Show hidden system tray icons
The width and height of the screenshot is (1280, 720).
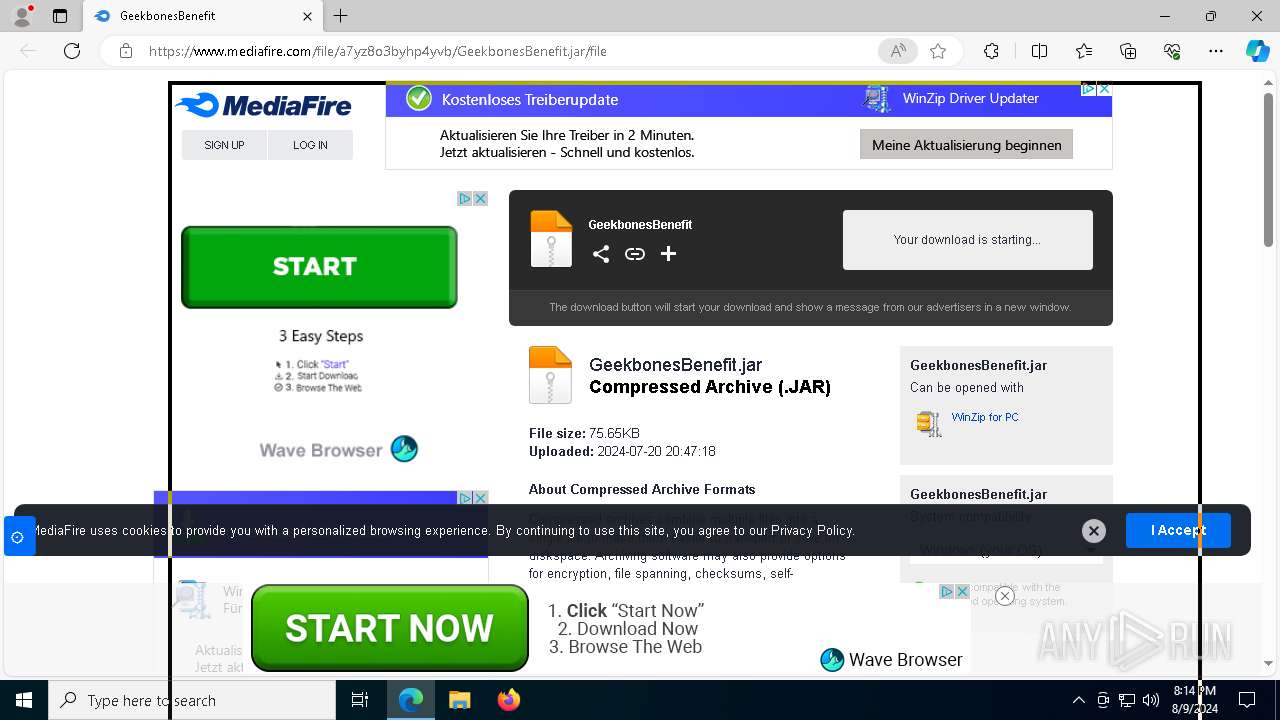click(x=1078, y=700)
